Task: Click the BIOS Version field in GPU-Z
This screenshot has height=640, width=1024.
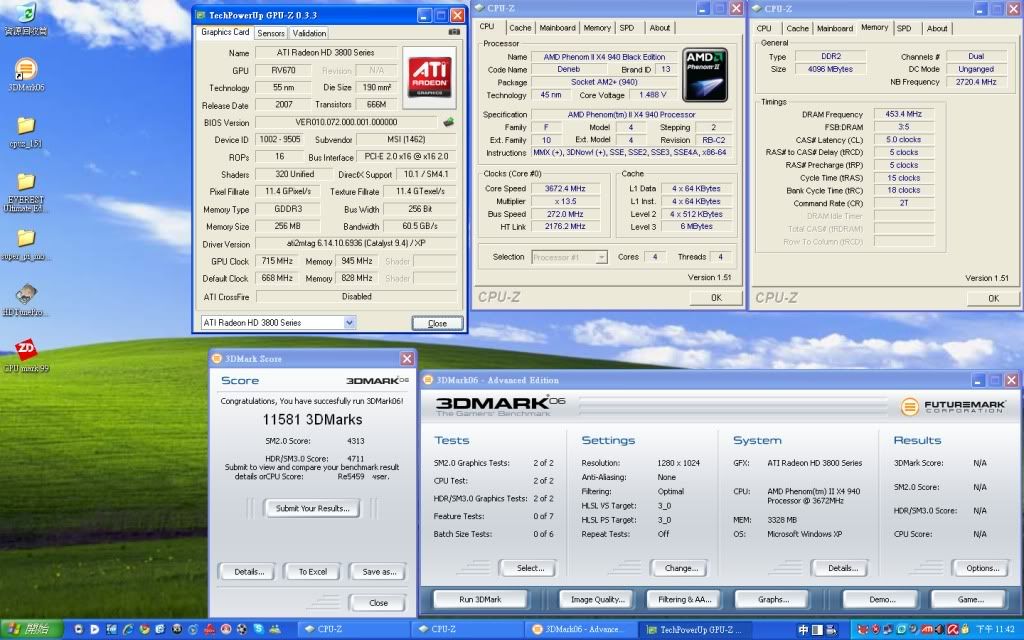Action: (345, 122)
